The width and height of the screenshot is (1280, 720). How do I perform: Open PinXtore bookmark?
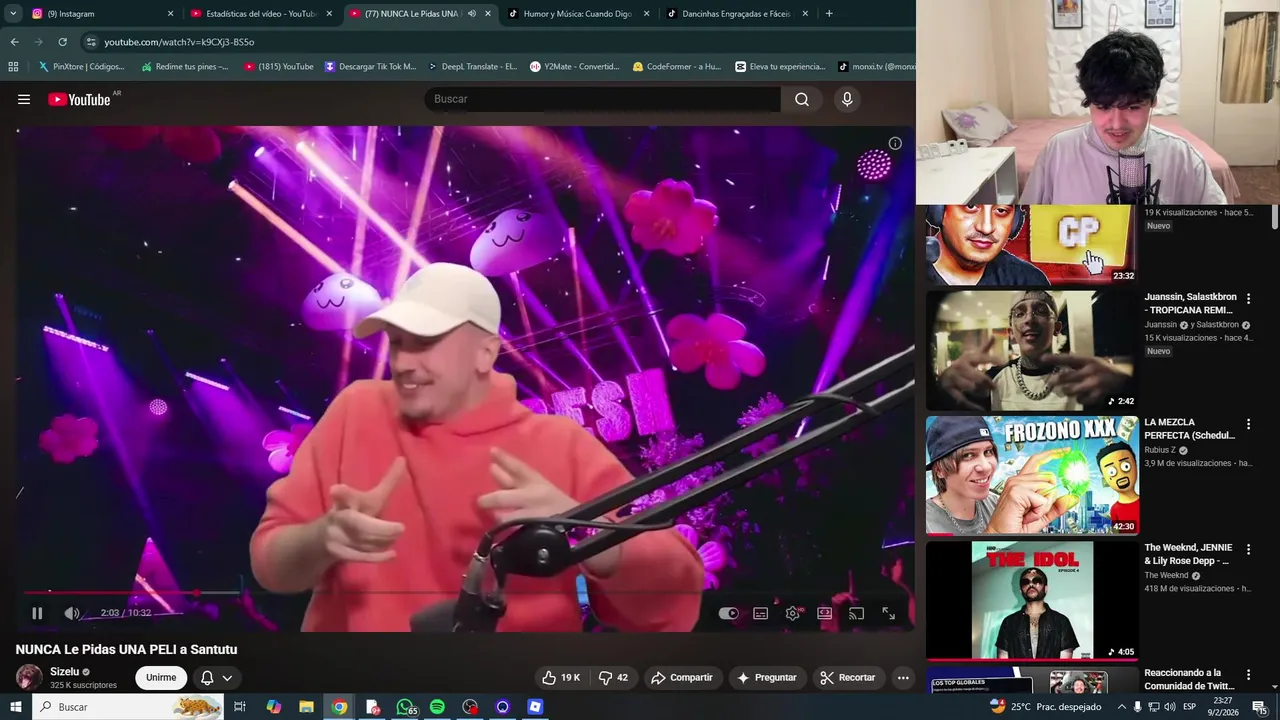click(x=82, y=67)
